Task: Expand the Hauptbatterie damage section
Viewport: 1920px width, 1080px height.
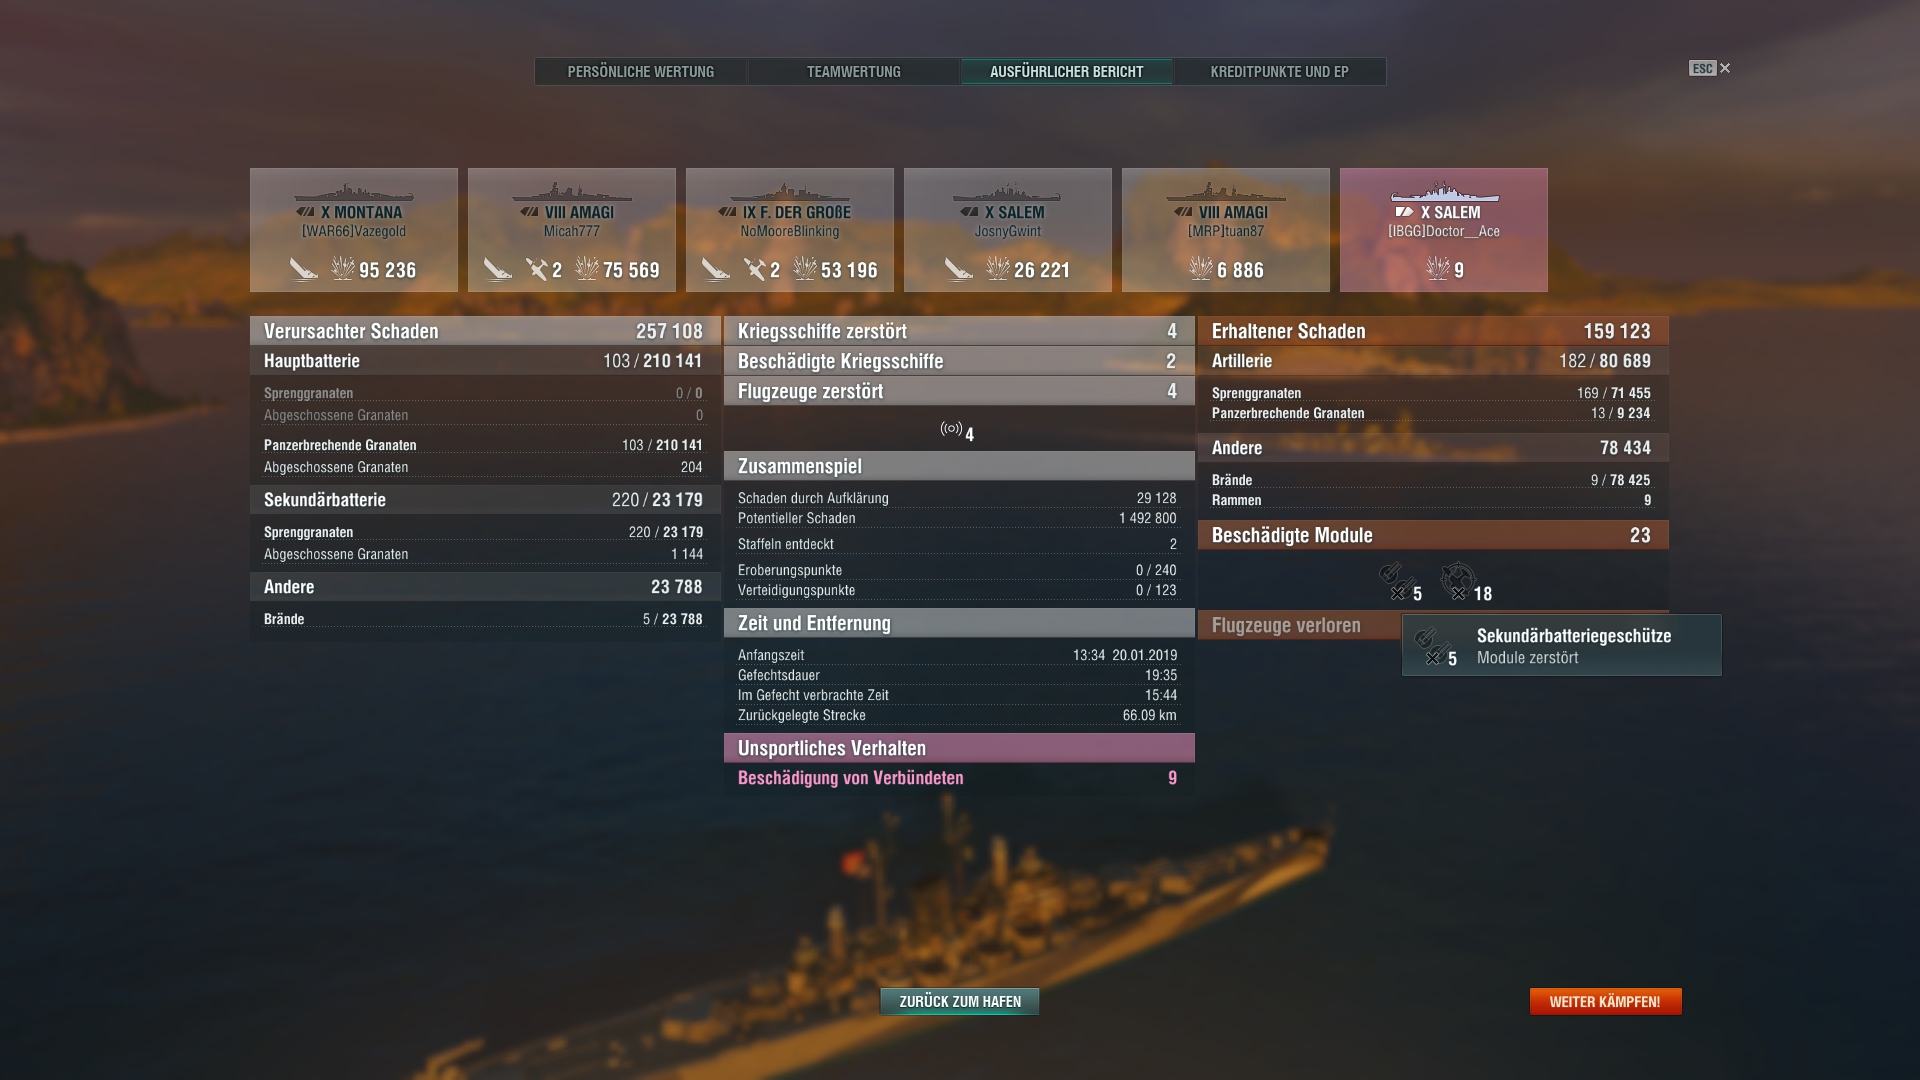Action: point(485,361)
